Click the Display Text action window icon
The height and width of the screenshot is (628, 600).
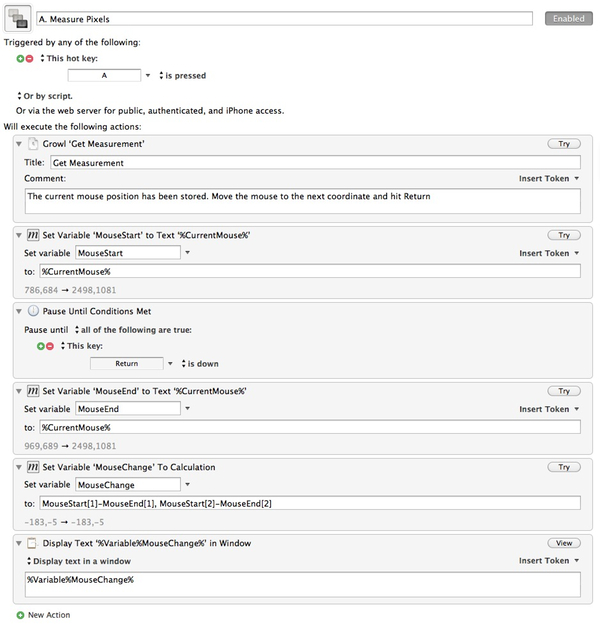pyautogui.click(x=32, y=543)
